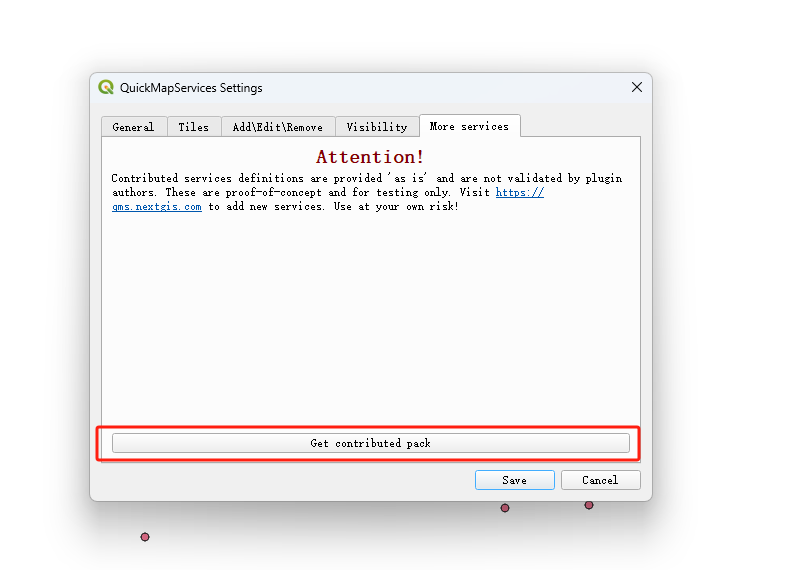The height and width of the screenshot is (570, 806).
Task: Select the map point at bottom left
Action: click(145, 537)
